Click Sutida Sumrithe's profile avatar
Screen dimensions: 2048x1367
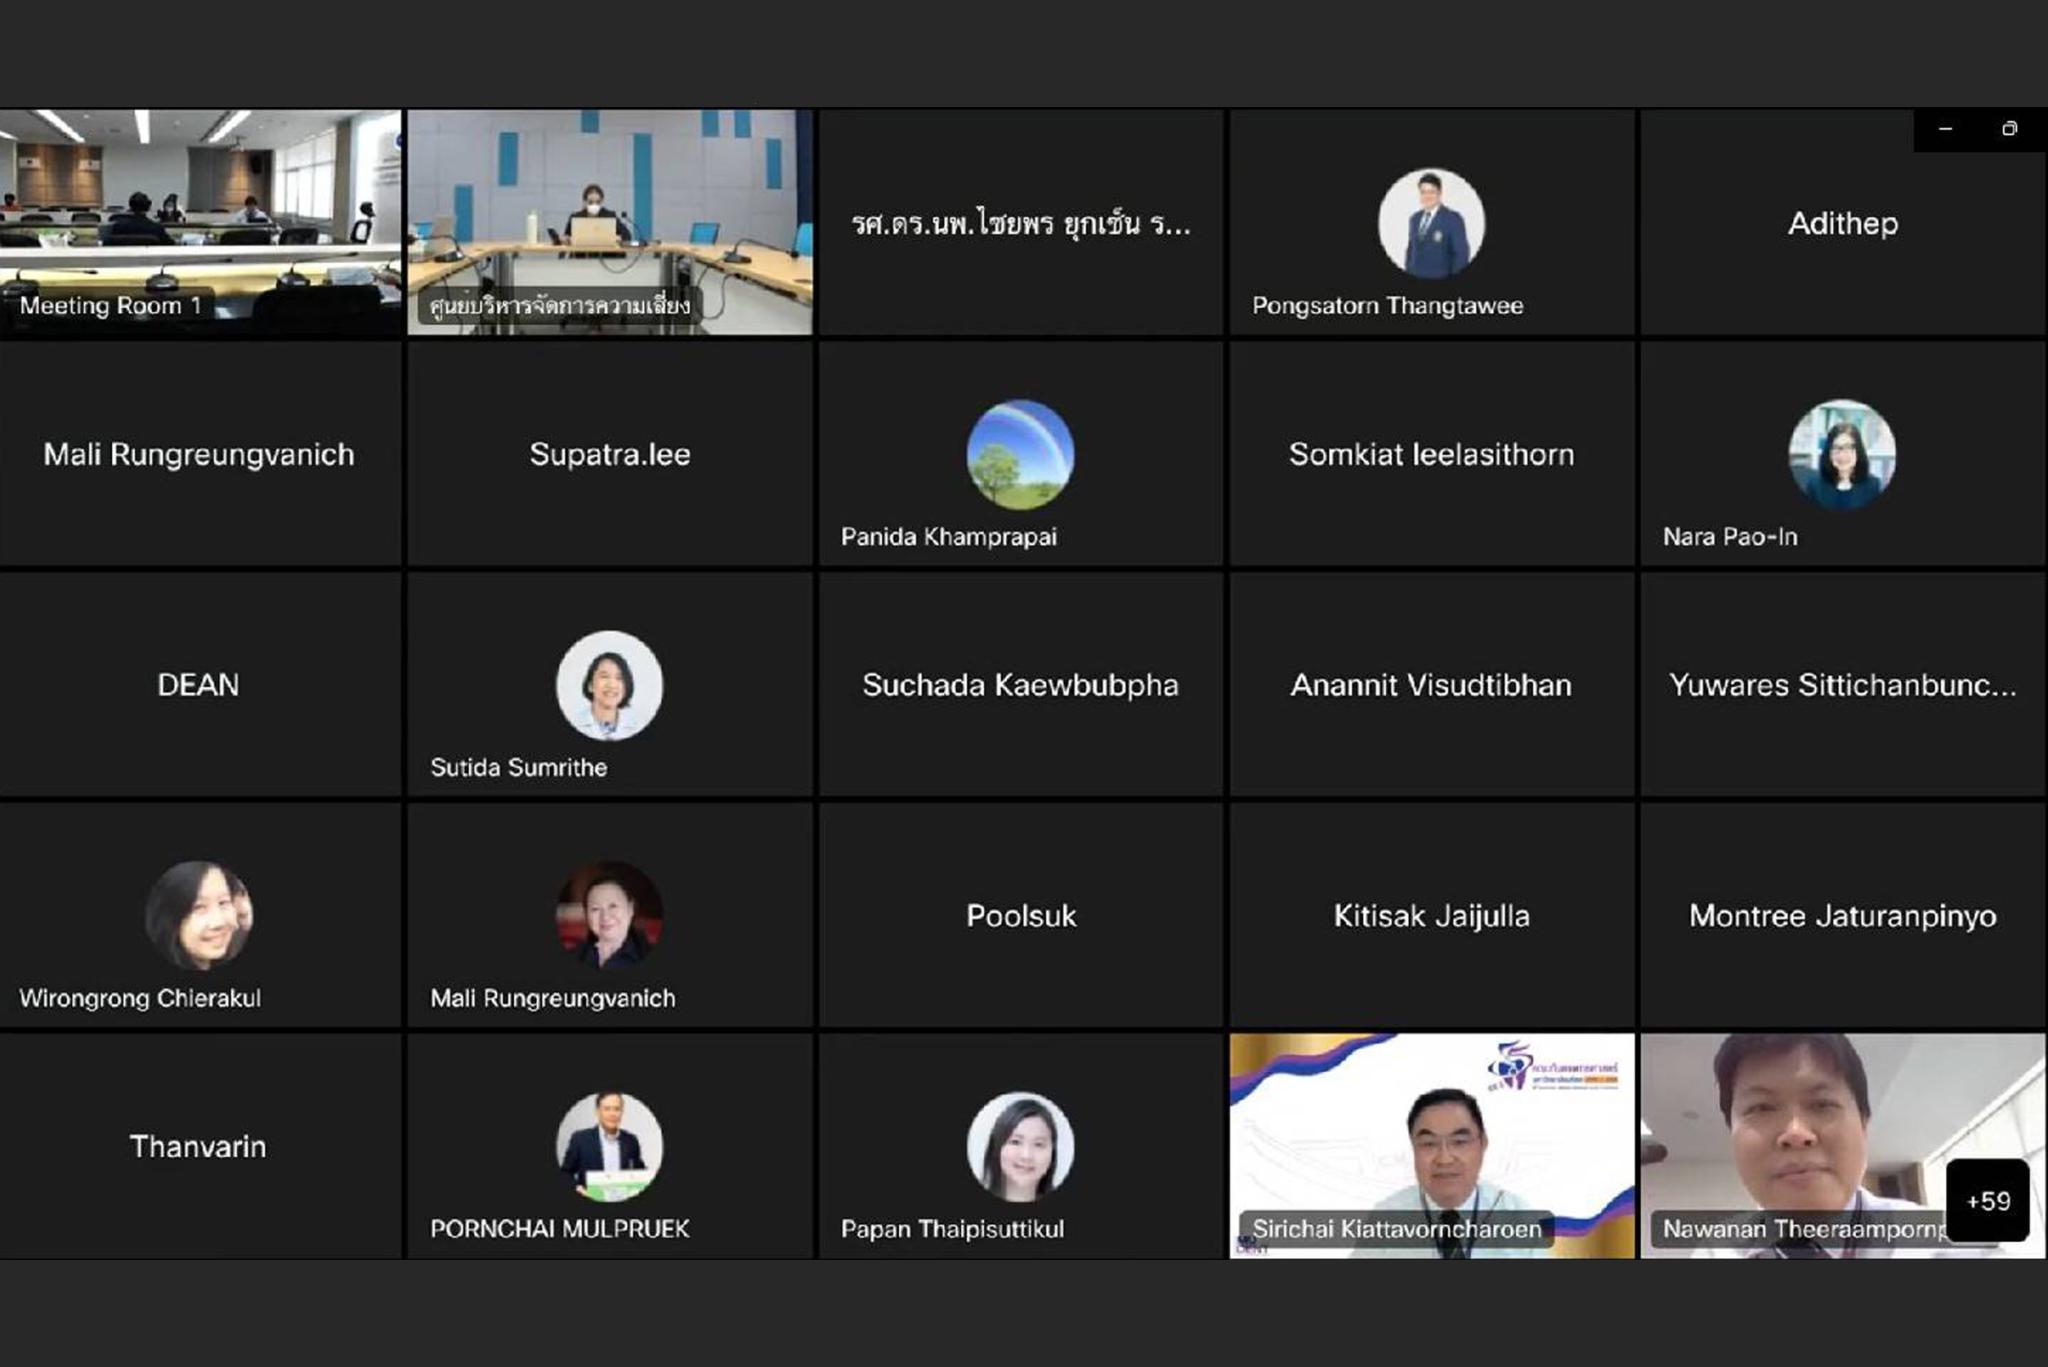(x=609, y=685)
